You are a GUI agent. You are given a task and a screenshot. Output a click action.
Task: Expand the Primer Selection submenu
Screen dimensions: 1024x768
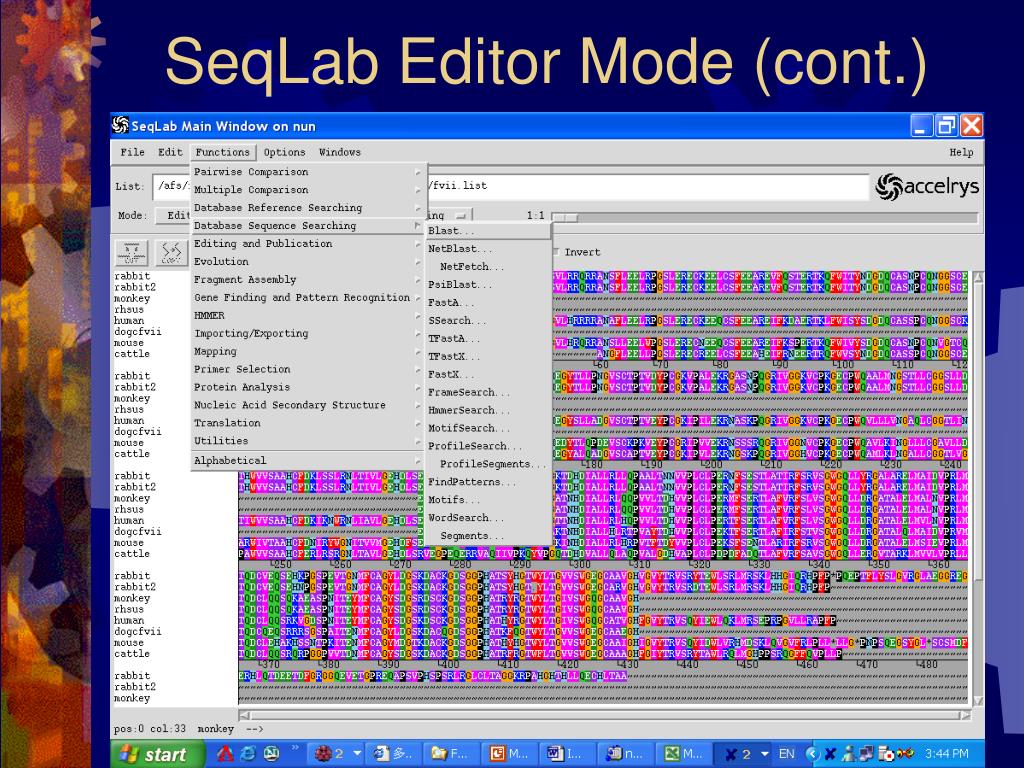(308, 369)
